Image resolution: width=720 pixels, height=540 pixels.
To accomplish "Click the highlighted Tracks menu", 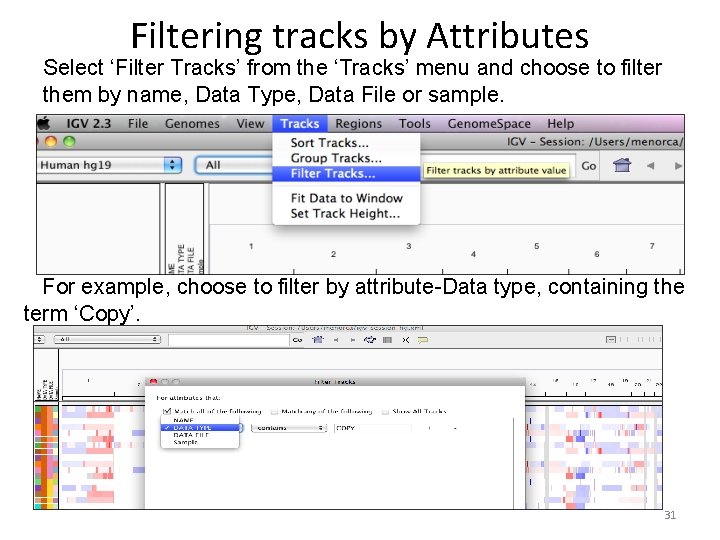I will tap(300, 124).
